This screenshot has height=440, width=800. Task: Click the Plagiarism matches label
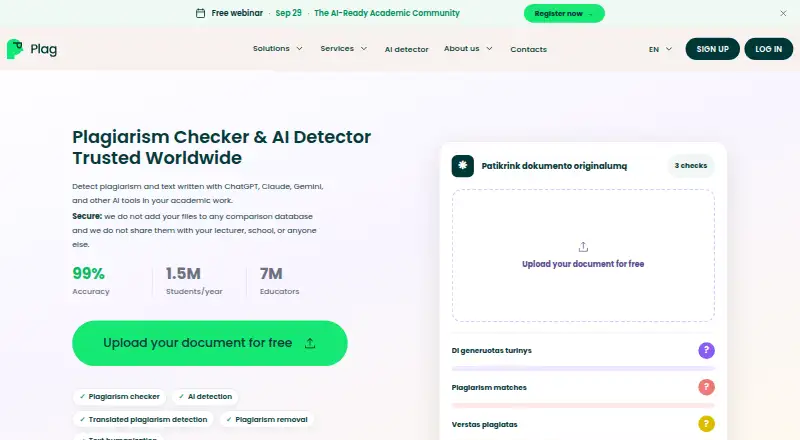pyautogui.click(x=489, y=387)
